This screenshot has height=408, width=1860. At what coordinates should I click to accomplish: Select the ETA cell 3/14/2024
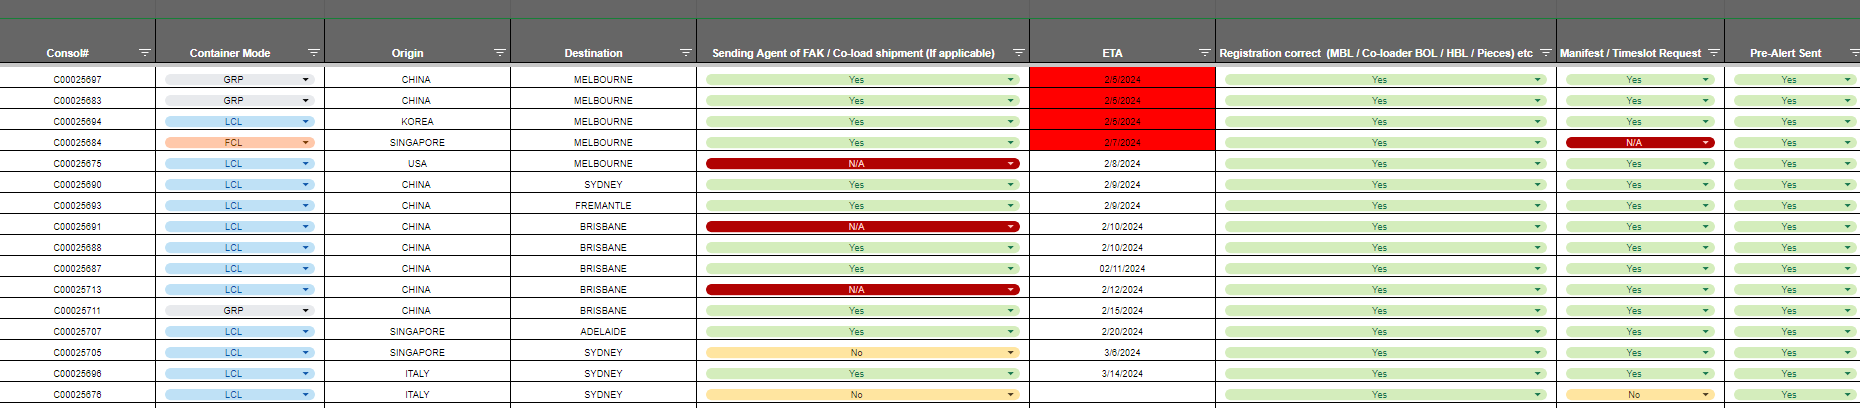1122,373
